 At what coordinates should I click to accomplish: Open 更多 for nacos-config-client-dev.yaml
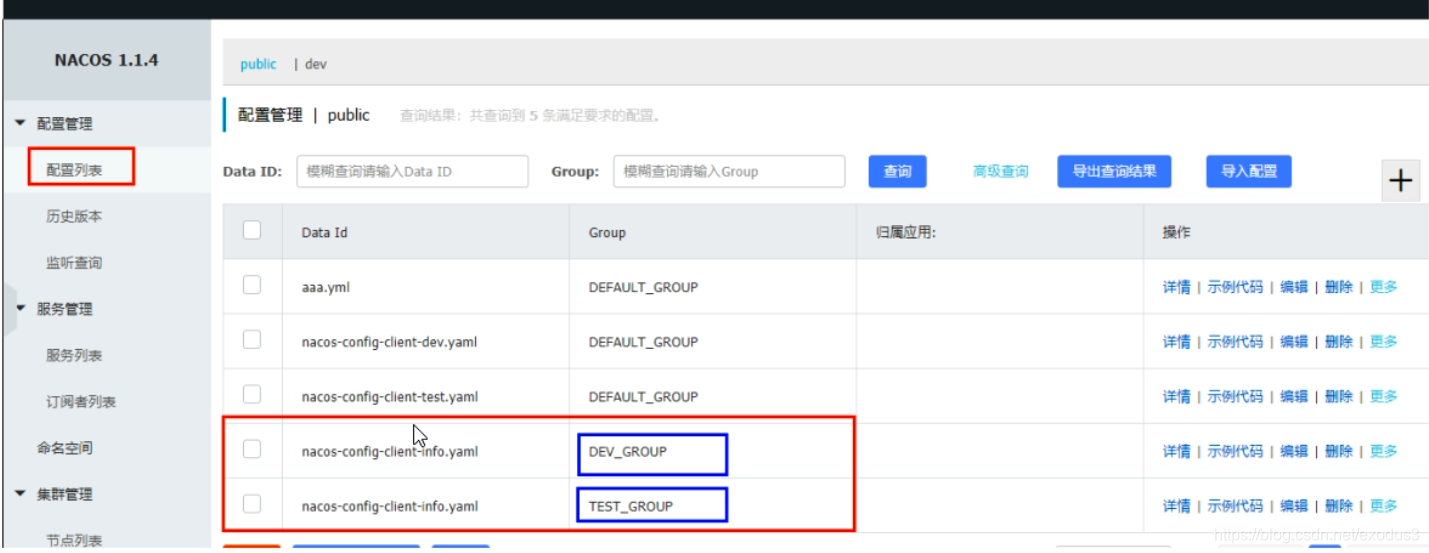pyautogui.click(x=1384, y=341)
